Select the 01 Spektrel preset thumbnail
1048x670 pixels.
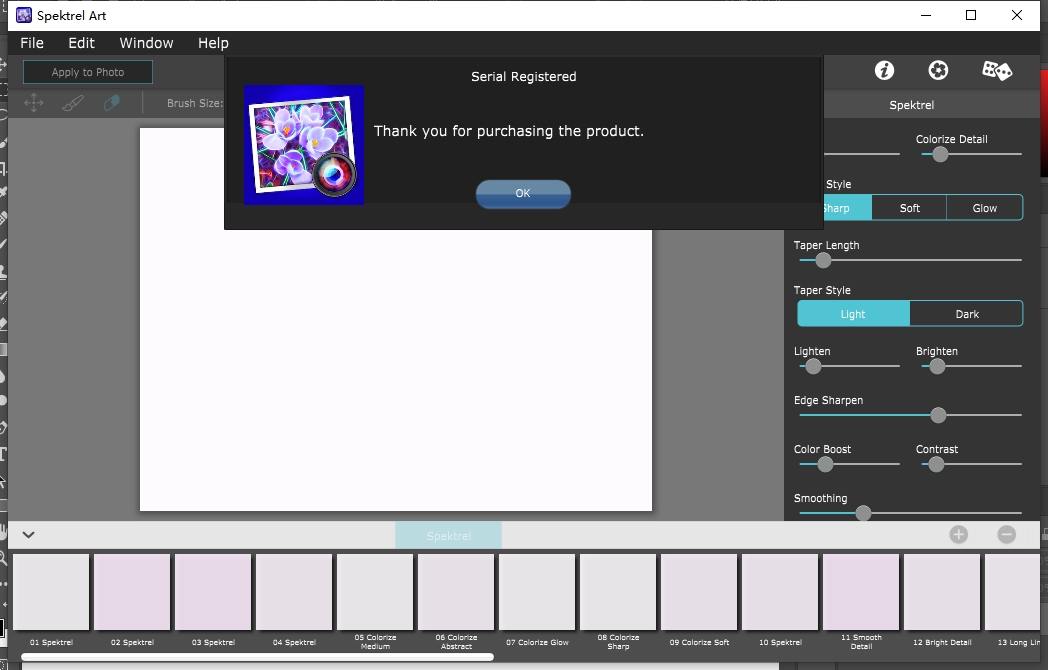[51, 592]
